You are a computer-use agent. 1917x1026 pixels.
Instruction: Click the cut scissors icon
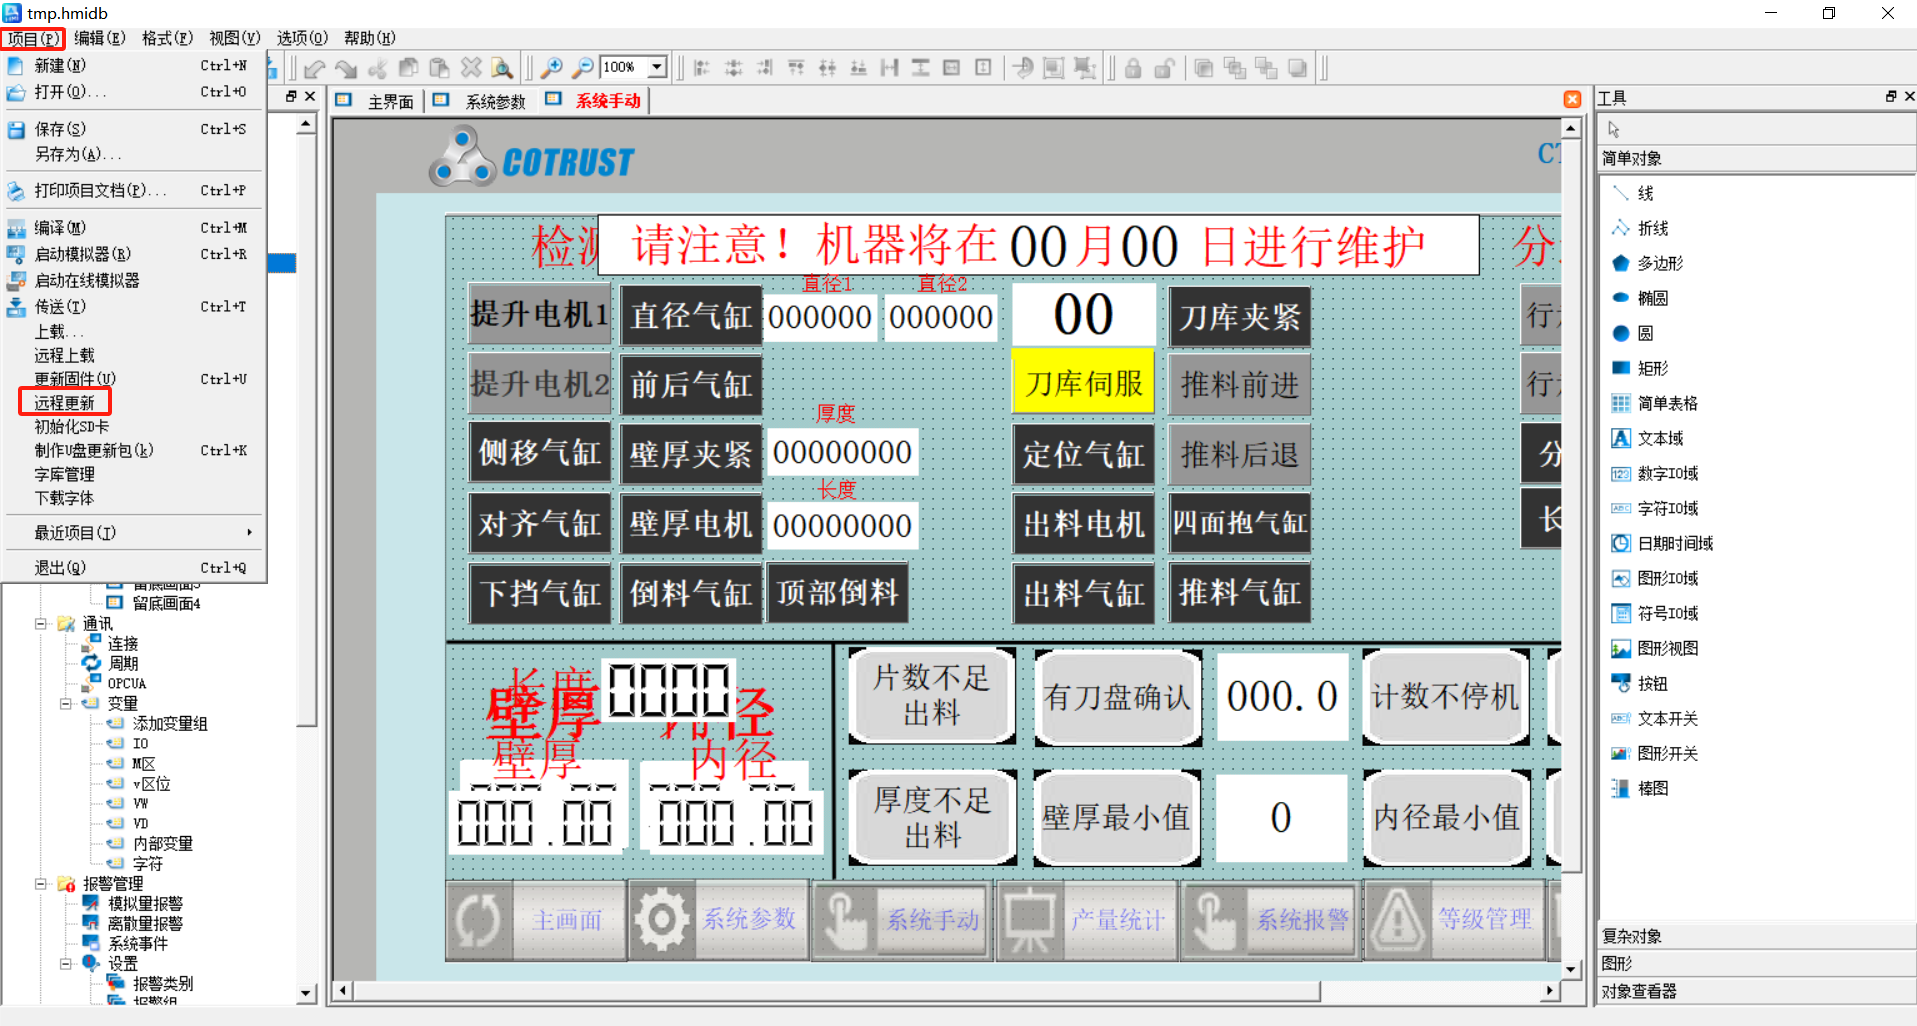click(x=377, y=68)
